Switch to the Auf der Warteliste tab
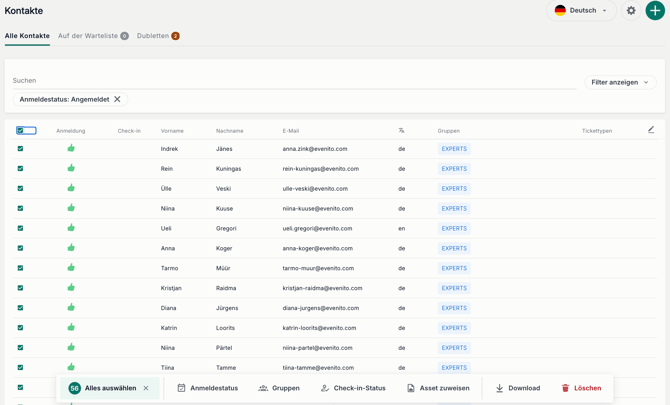This screenshot has height=405, width=670. click(93, 36)
